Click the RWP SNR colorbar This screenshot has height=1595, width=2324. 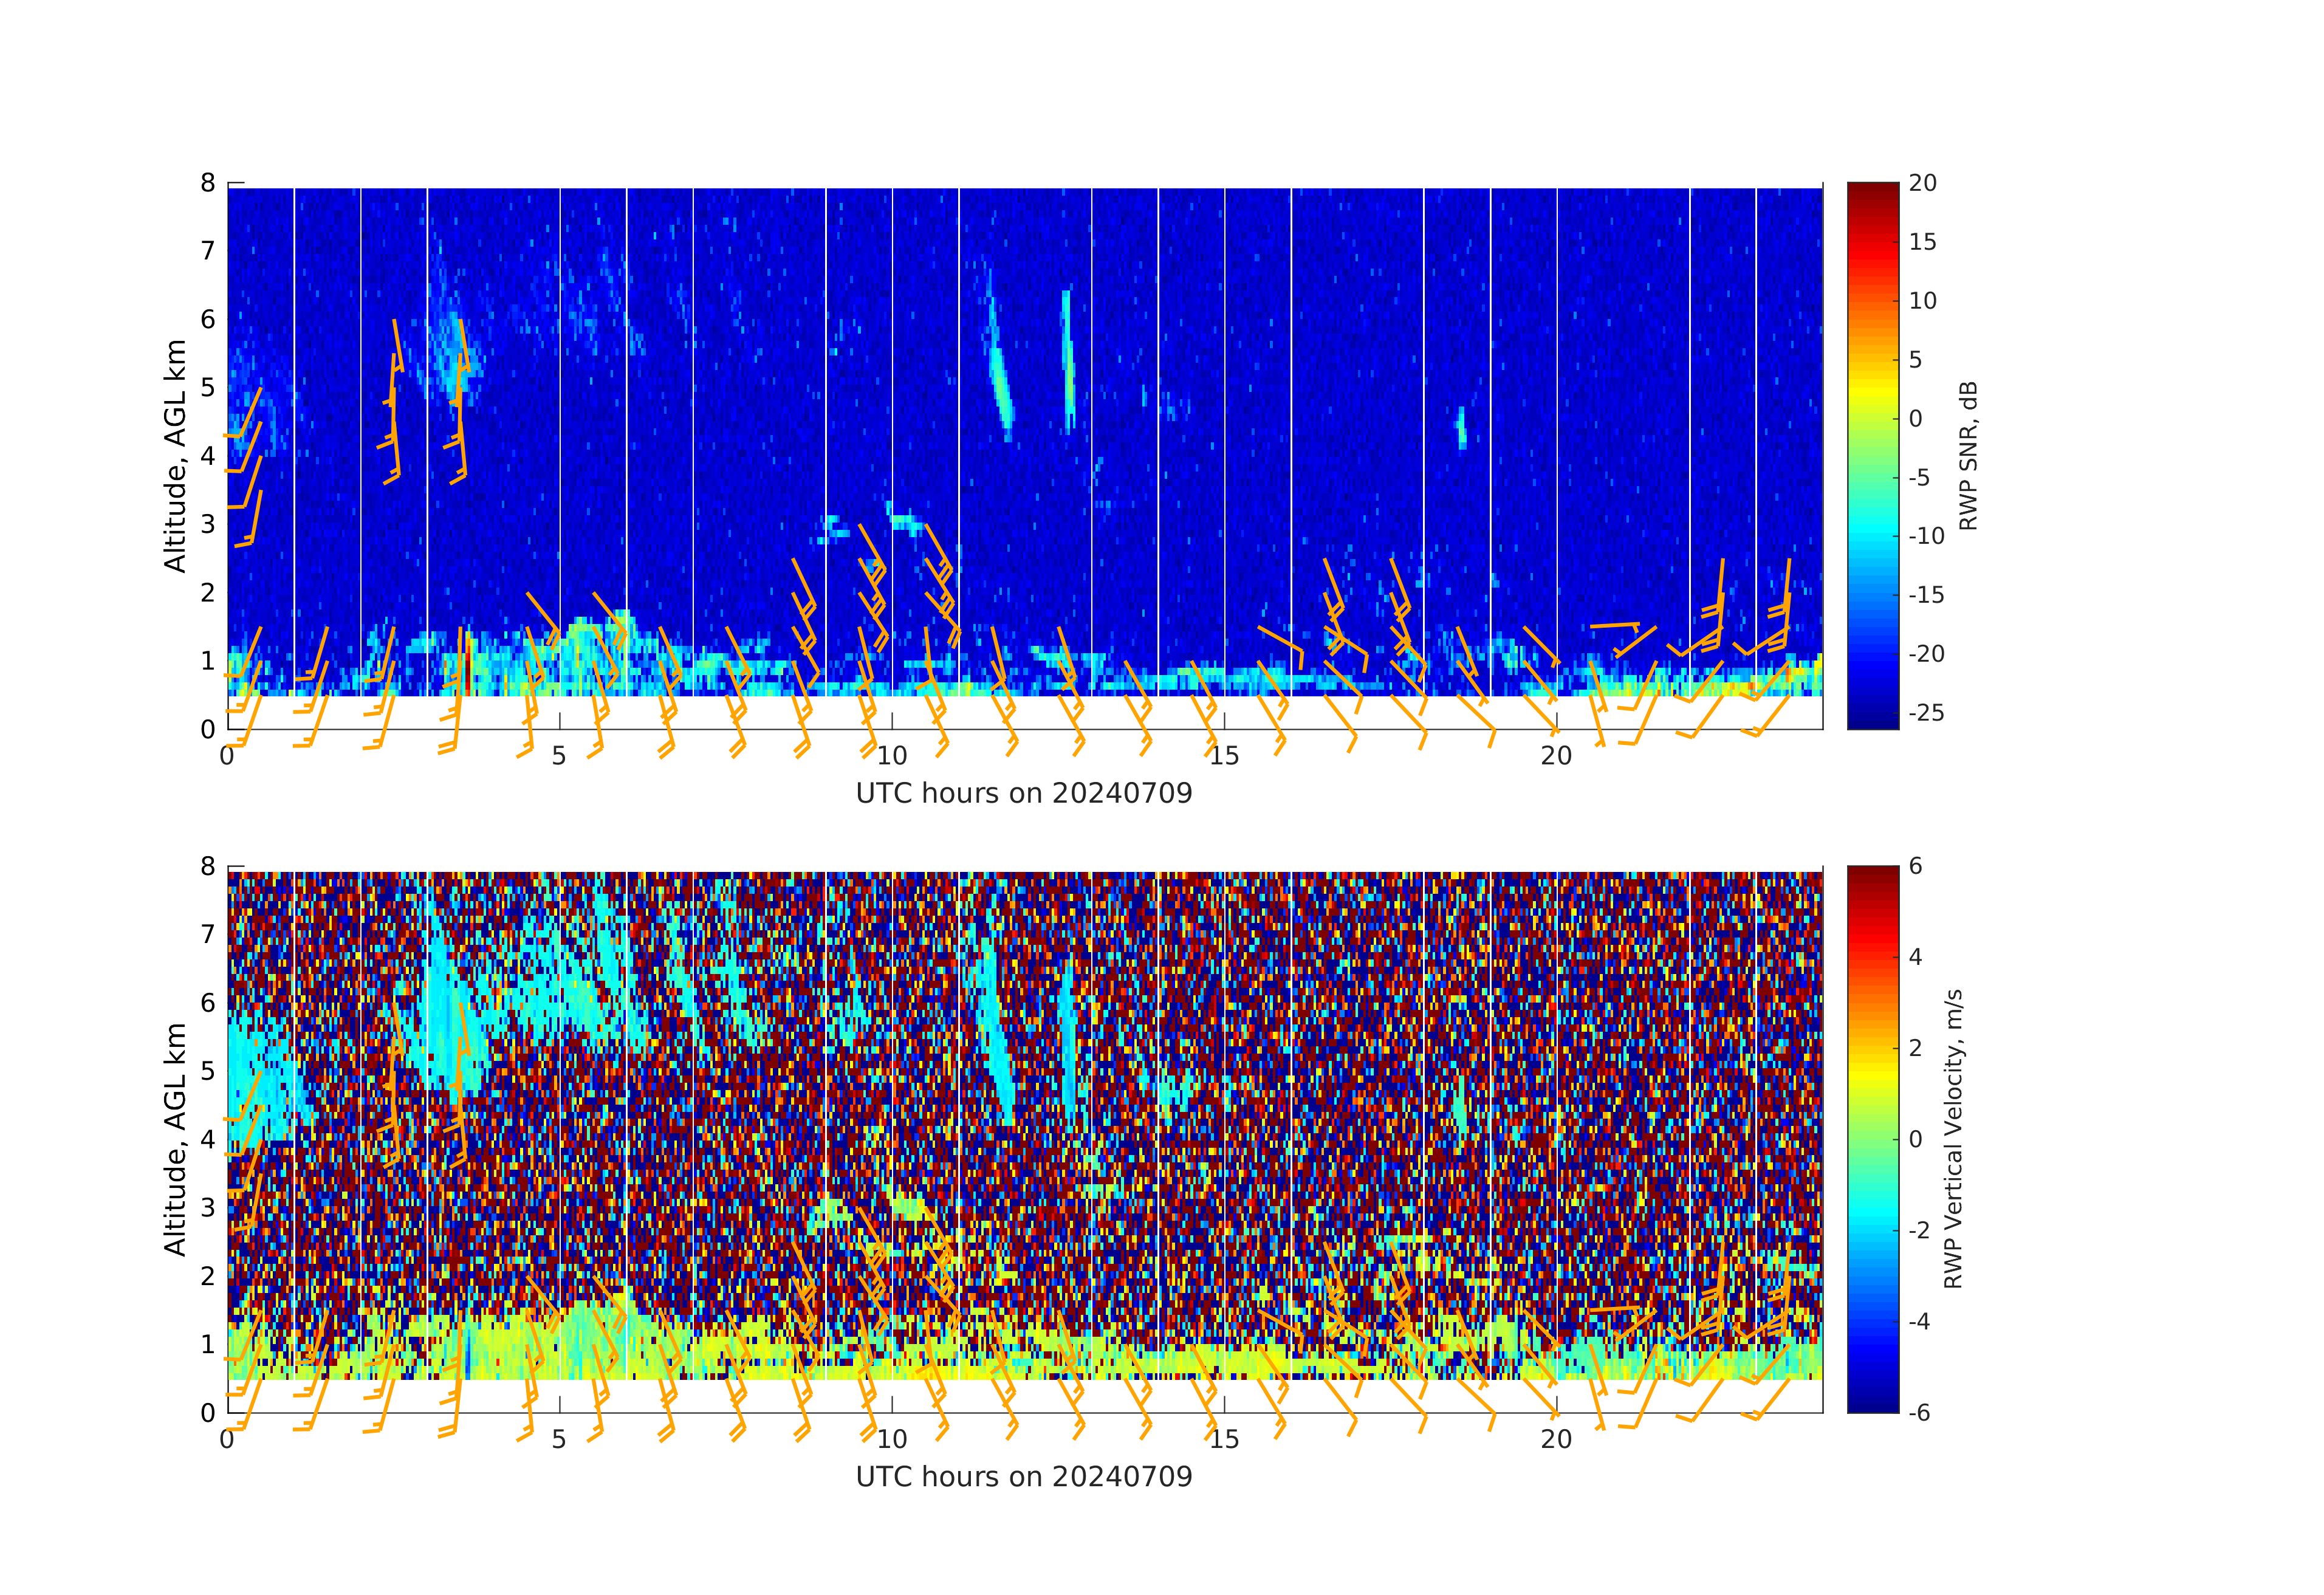[x=1872, y=455]
